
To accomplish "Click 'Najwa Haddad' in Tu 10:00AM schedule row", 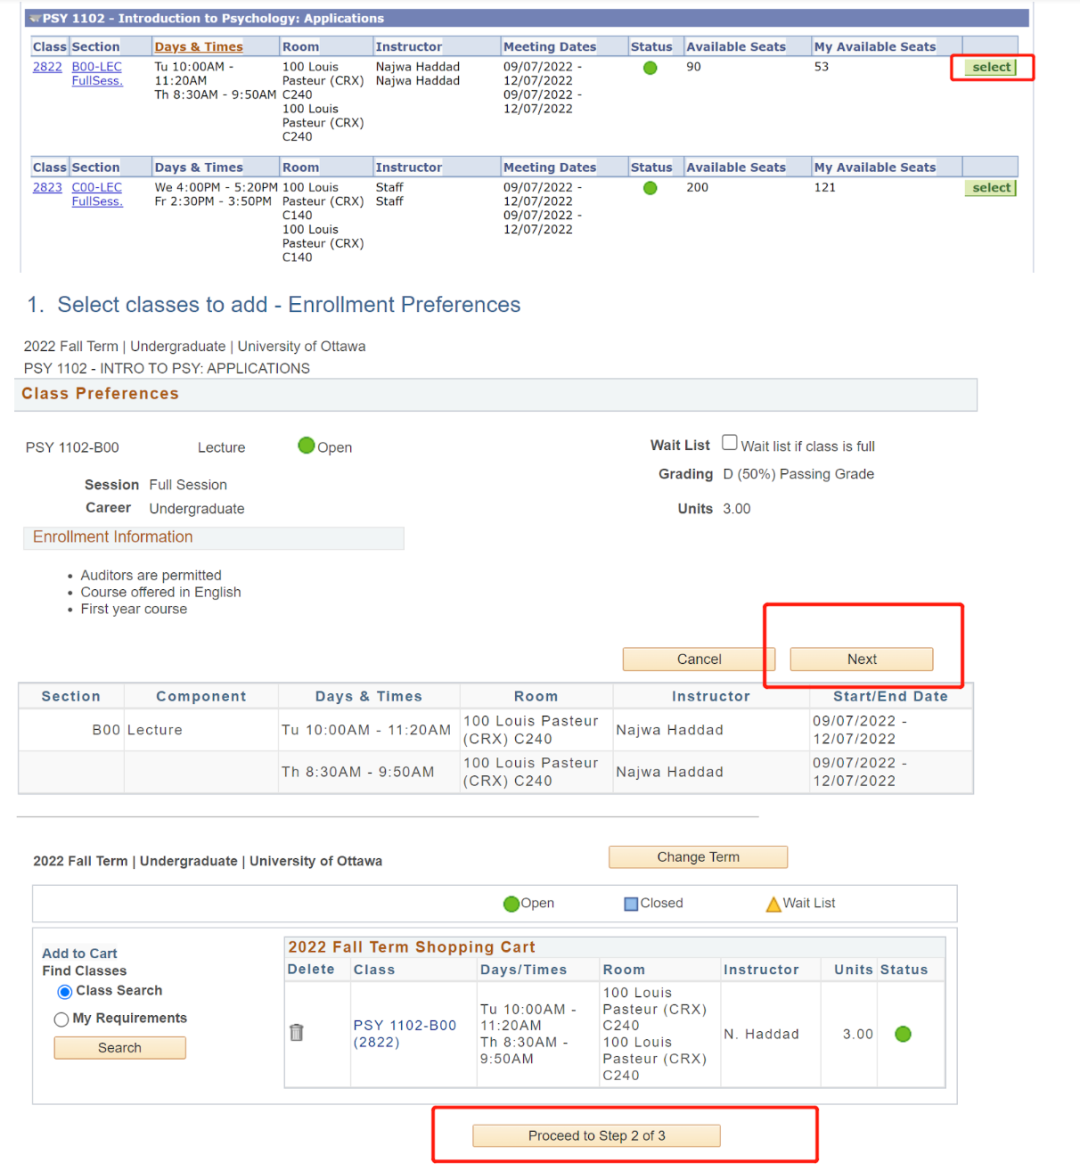I will click(x=670, y=730).
